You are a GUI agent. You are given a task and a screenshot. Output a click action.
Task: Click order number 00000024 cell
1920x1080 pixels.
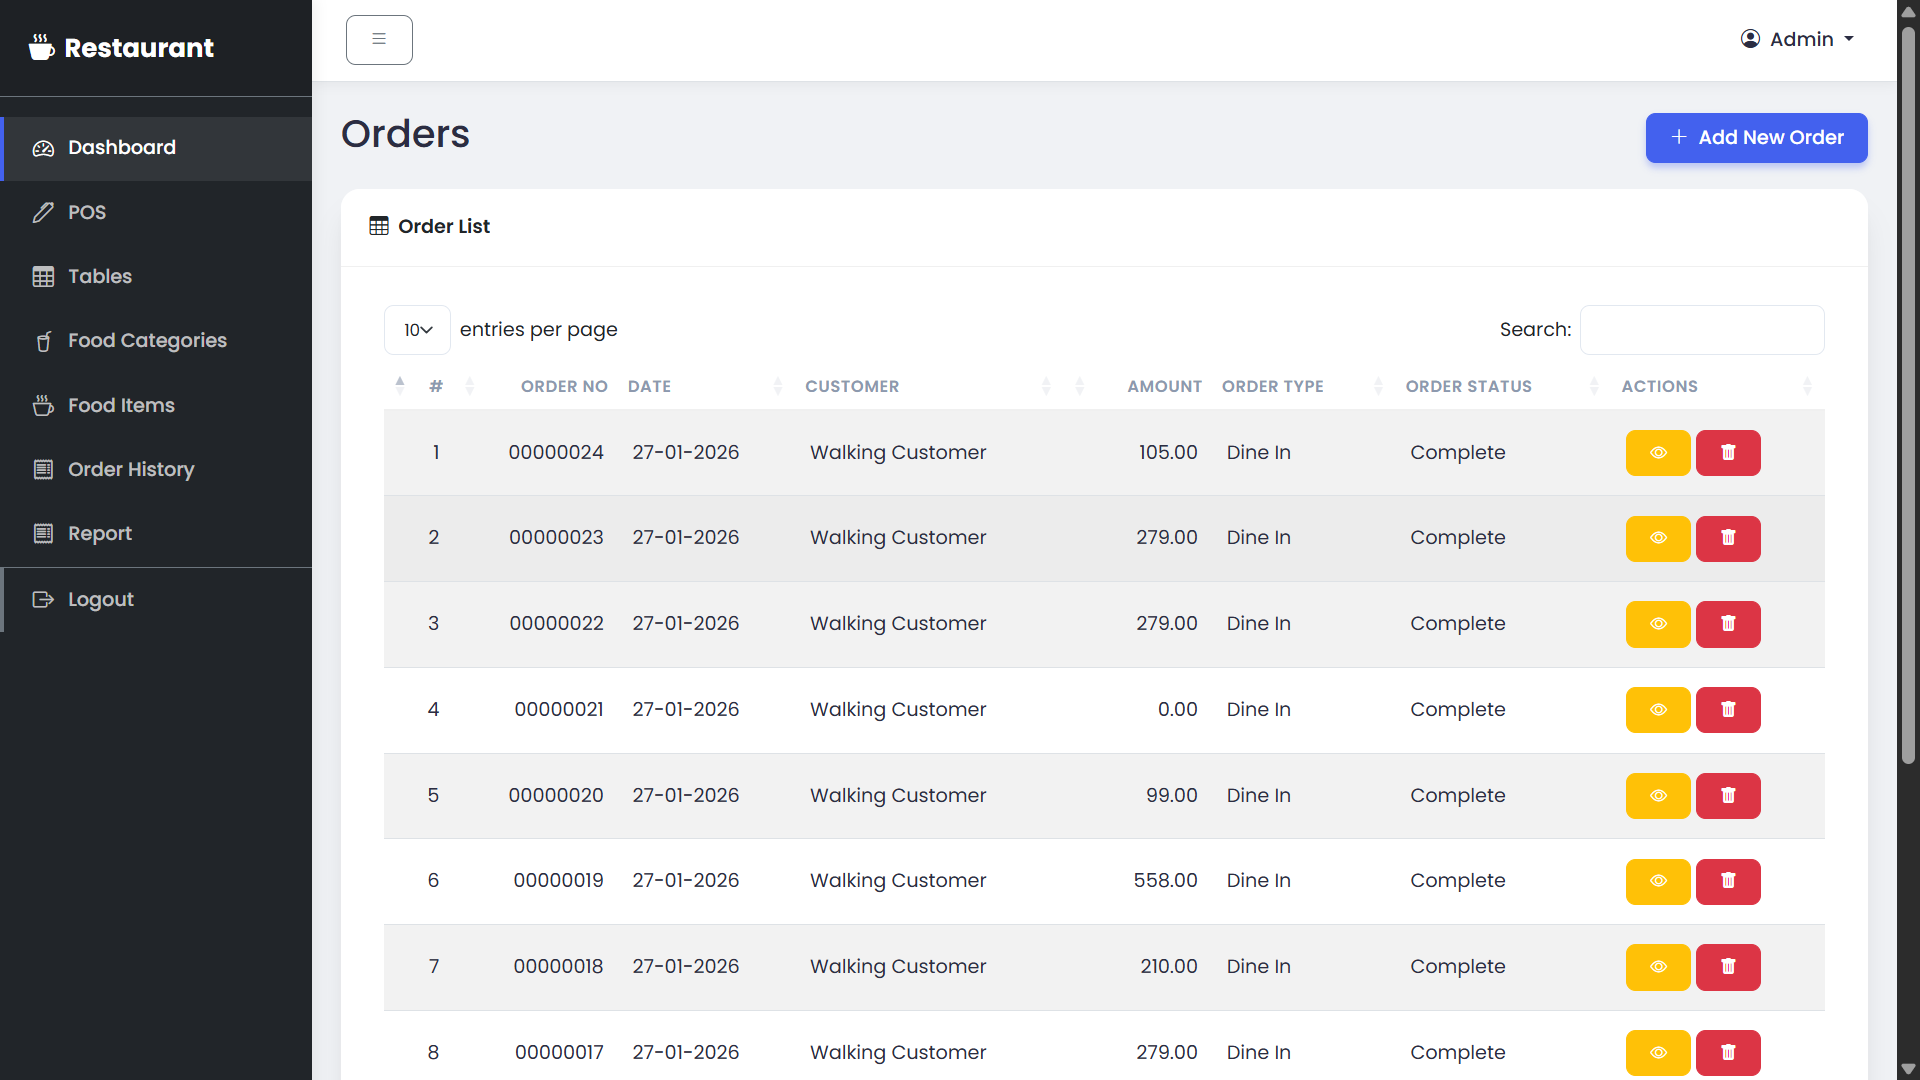click(556, 453)
